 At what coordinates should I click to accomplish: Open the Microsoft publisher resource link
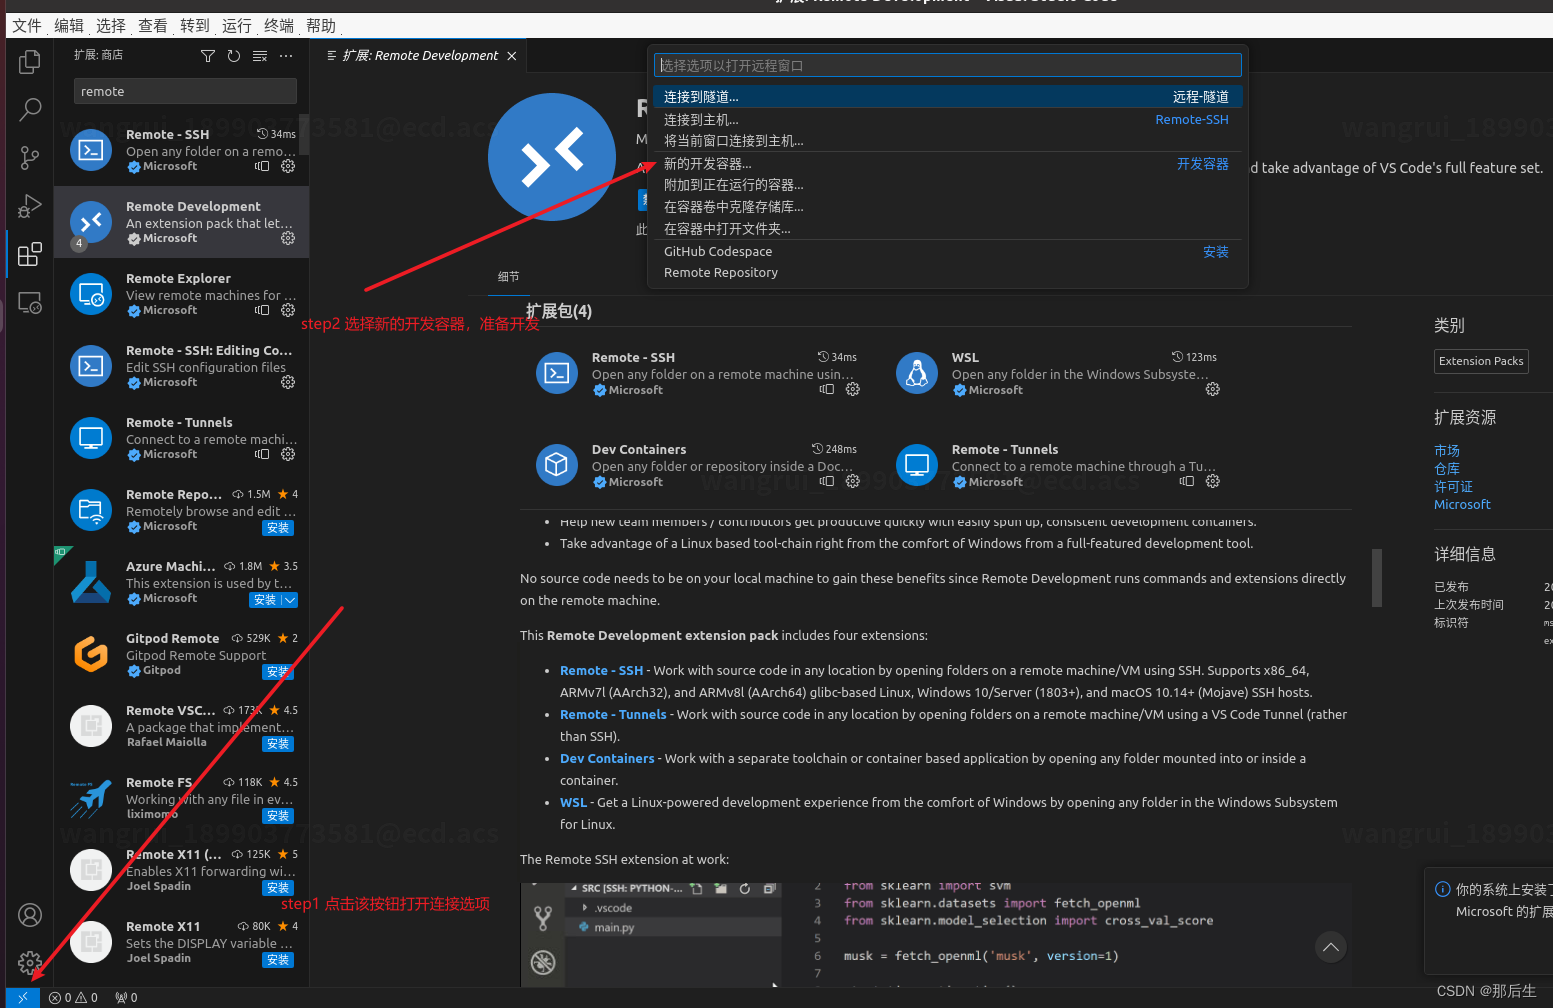tap(1462, 505)
